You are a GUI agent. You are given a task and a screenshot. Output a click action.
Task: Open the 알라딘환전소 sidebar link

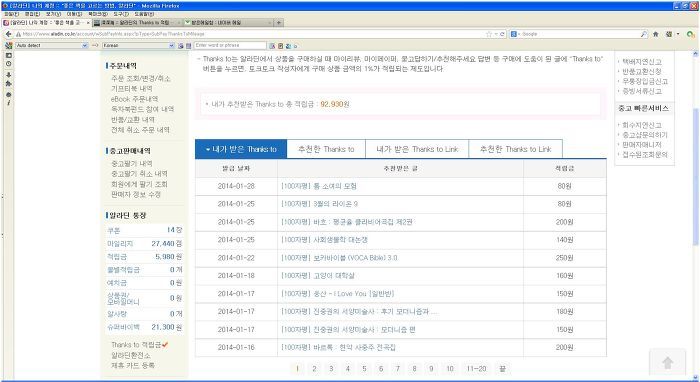pyautogui.click(x=131, y=355)
